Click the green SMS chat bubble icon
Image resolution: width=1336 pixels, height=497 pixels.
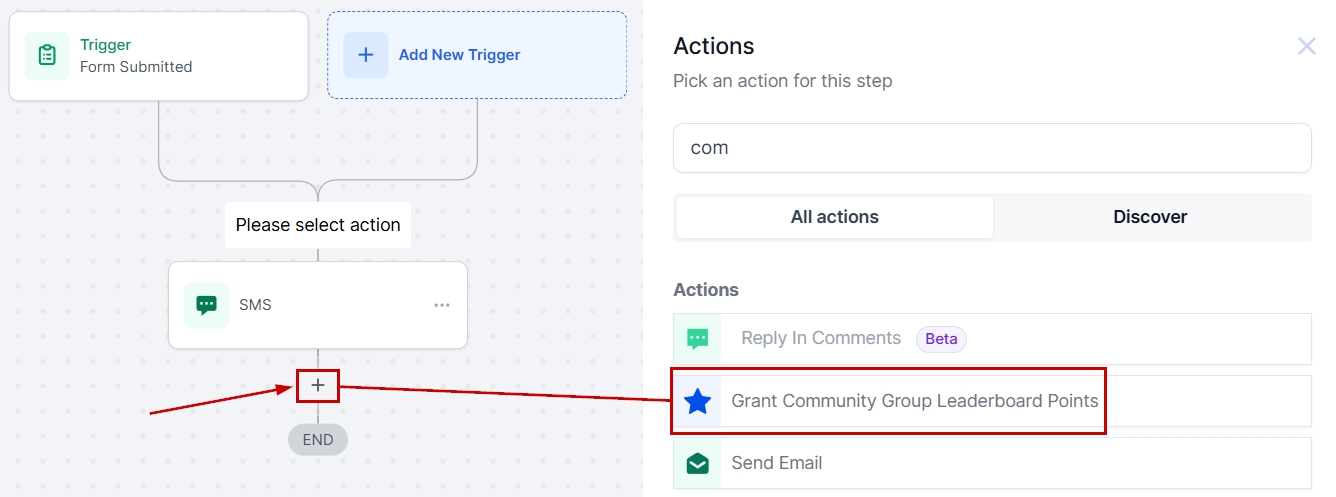pos(207,305)
